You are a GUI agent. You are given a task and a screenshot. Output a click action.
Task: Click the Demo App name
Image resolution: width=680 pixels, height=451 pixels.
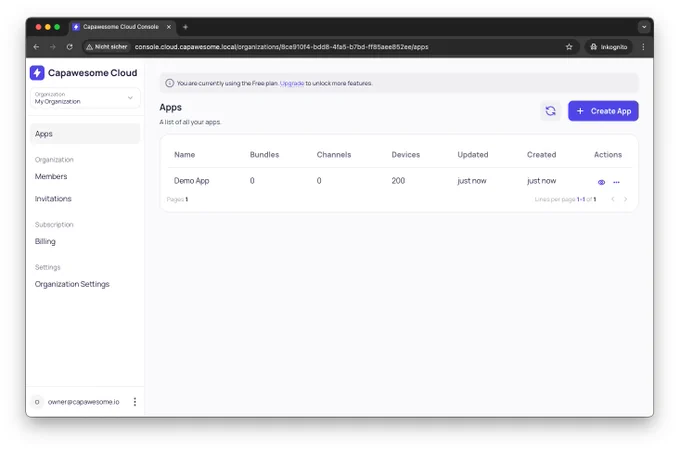click(191, 181)
